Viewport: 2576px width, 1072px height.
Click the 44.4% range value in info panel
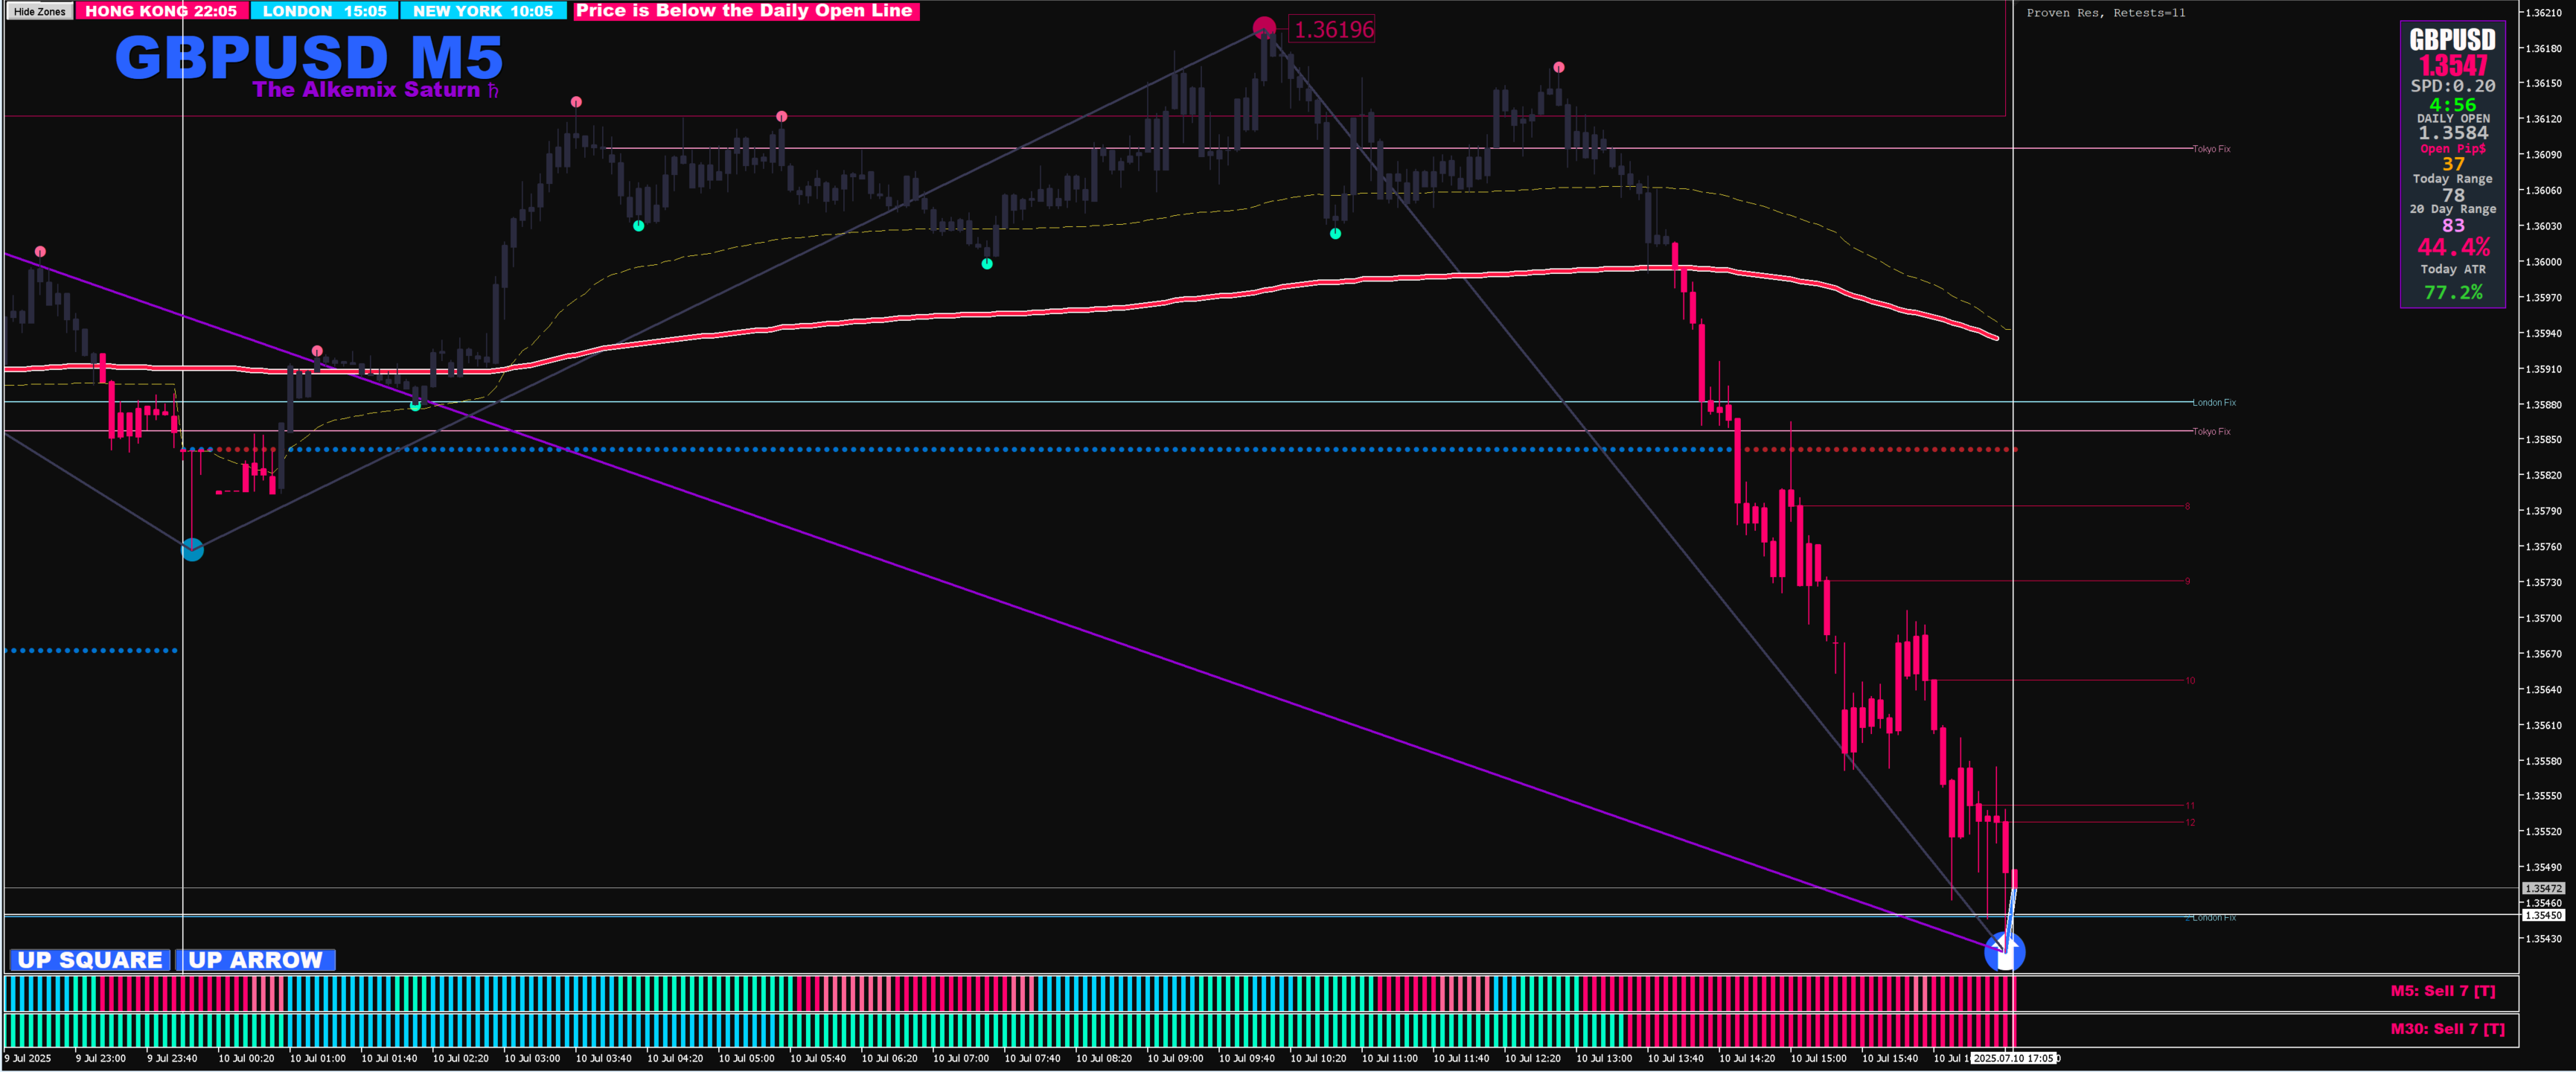click(2453, 247)
